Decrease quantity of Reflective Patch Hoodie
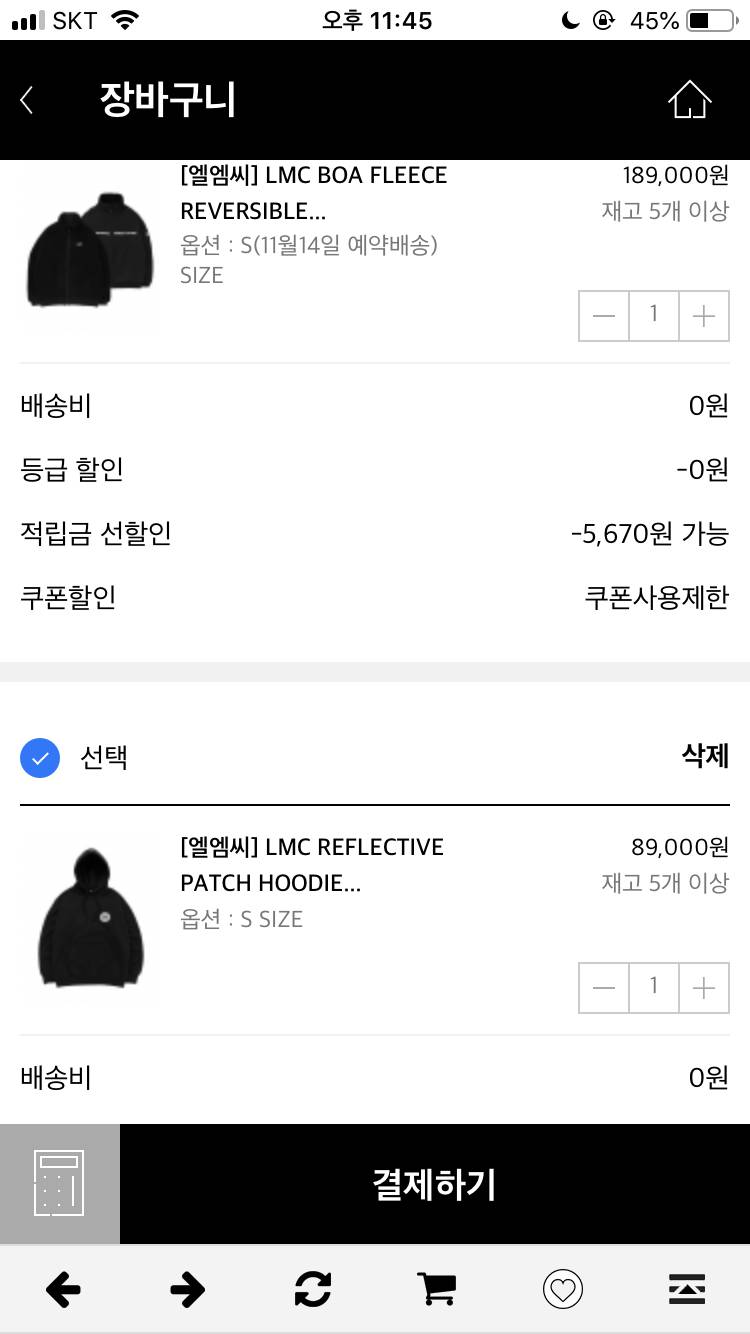 pos(604,988)
